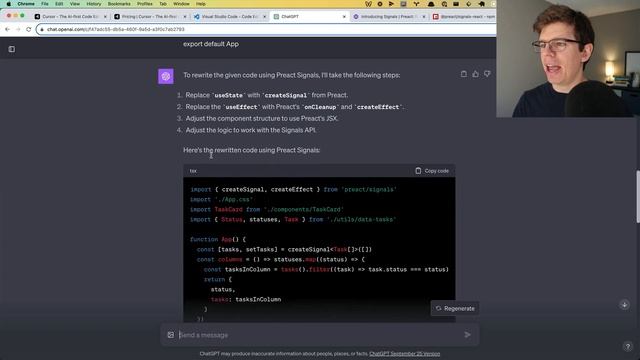Close the ChatGPT tab

coord(344,17)
